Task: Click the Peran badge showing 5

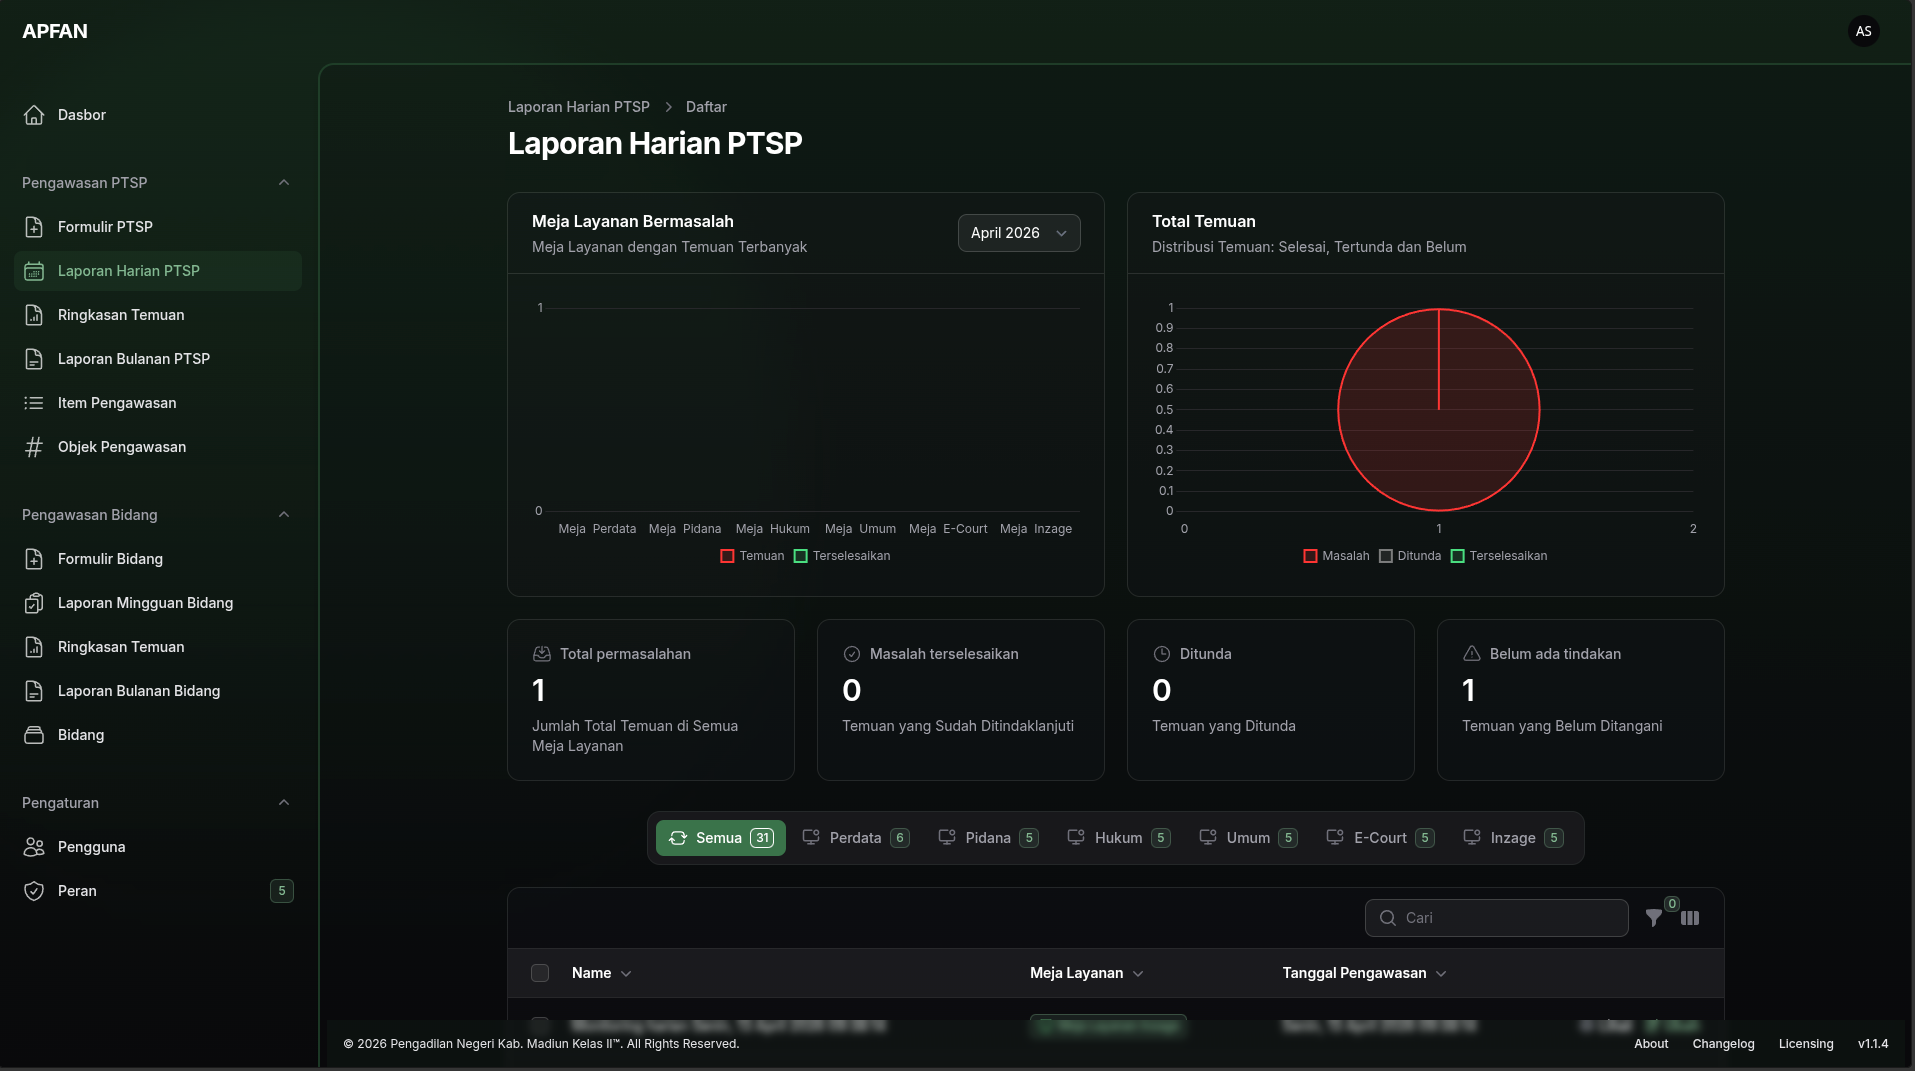Action: pos(282,891)
